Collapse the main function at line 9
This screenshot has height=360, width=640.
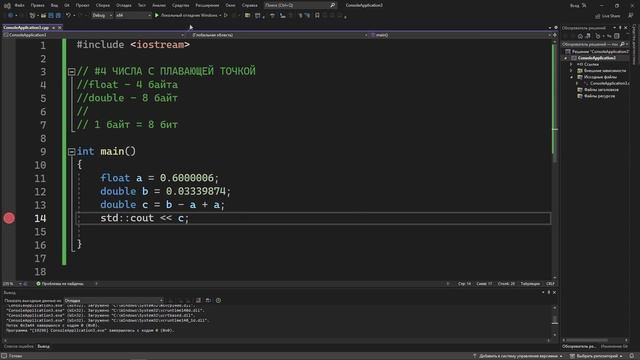[x=71, y=152]
